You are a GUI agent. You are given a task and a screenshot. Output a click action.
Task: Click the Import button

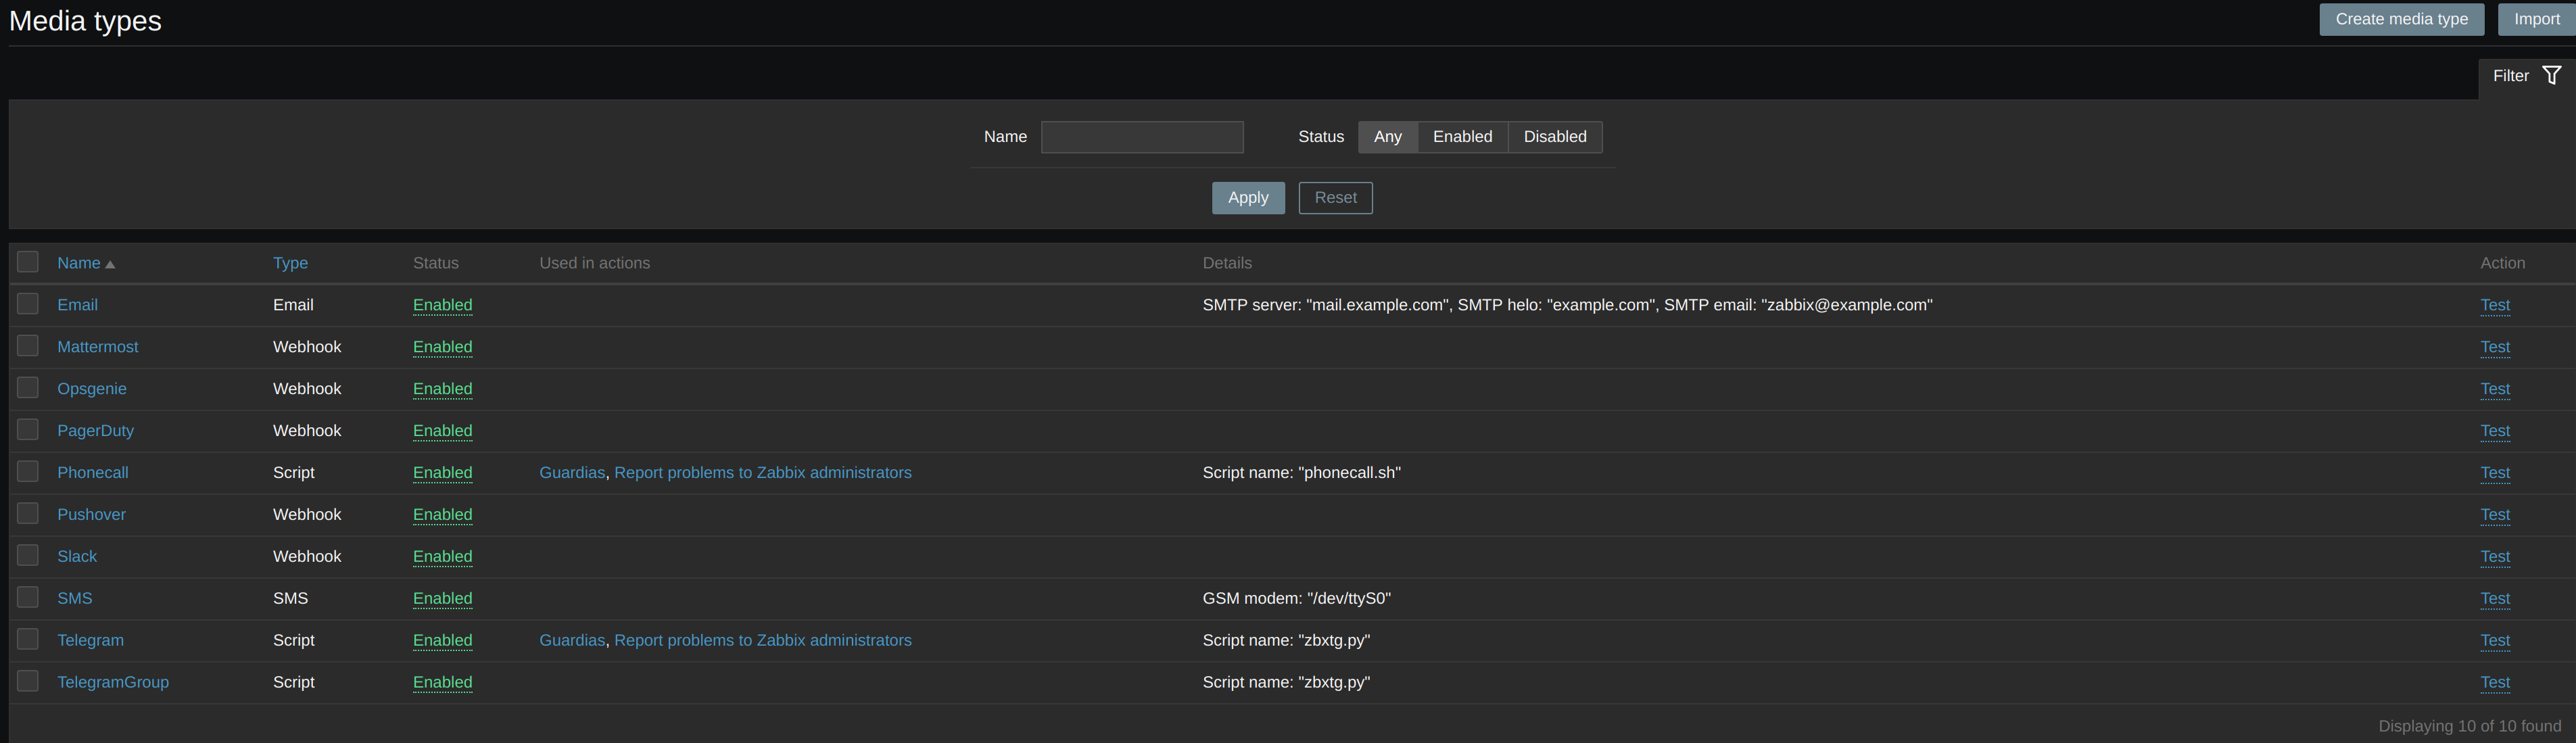click(x=2536, y=19)
